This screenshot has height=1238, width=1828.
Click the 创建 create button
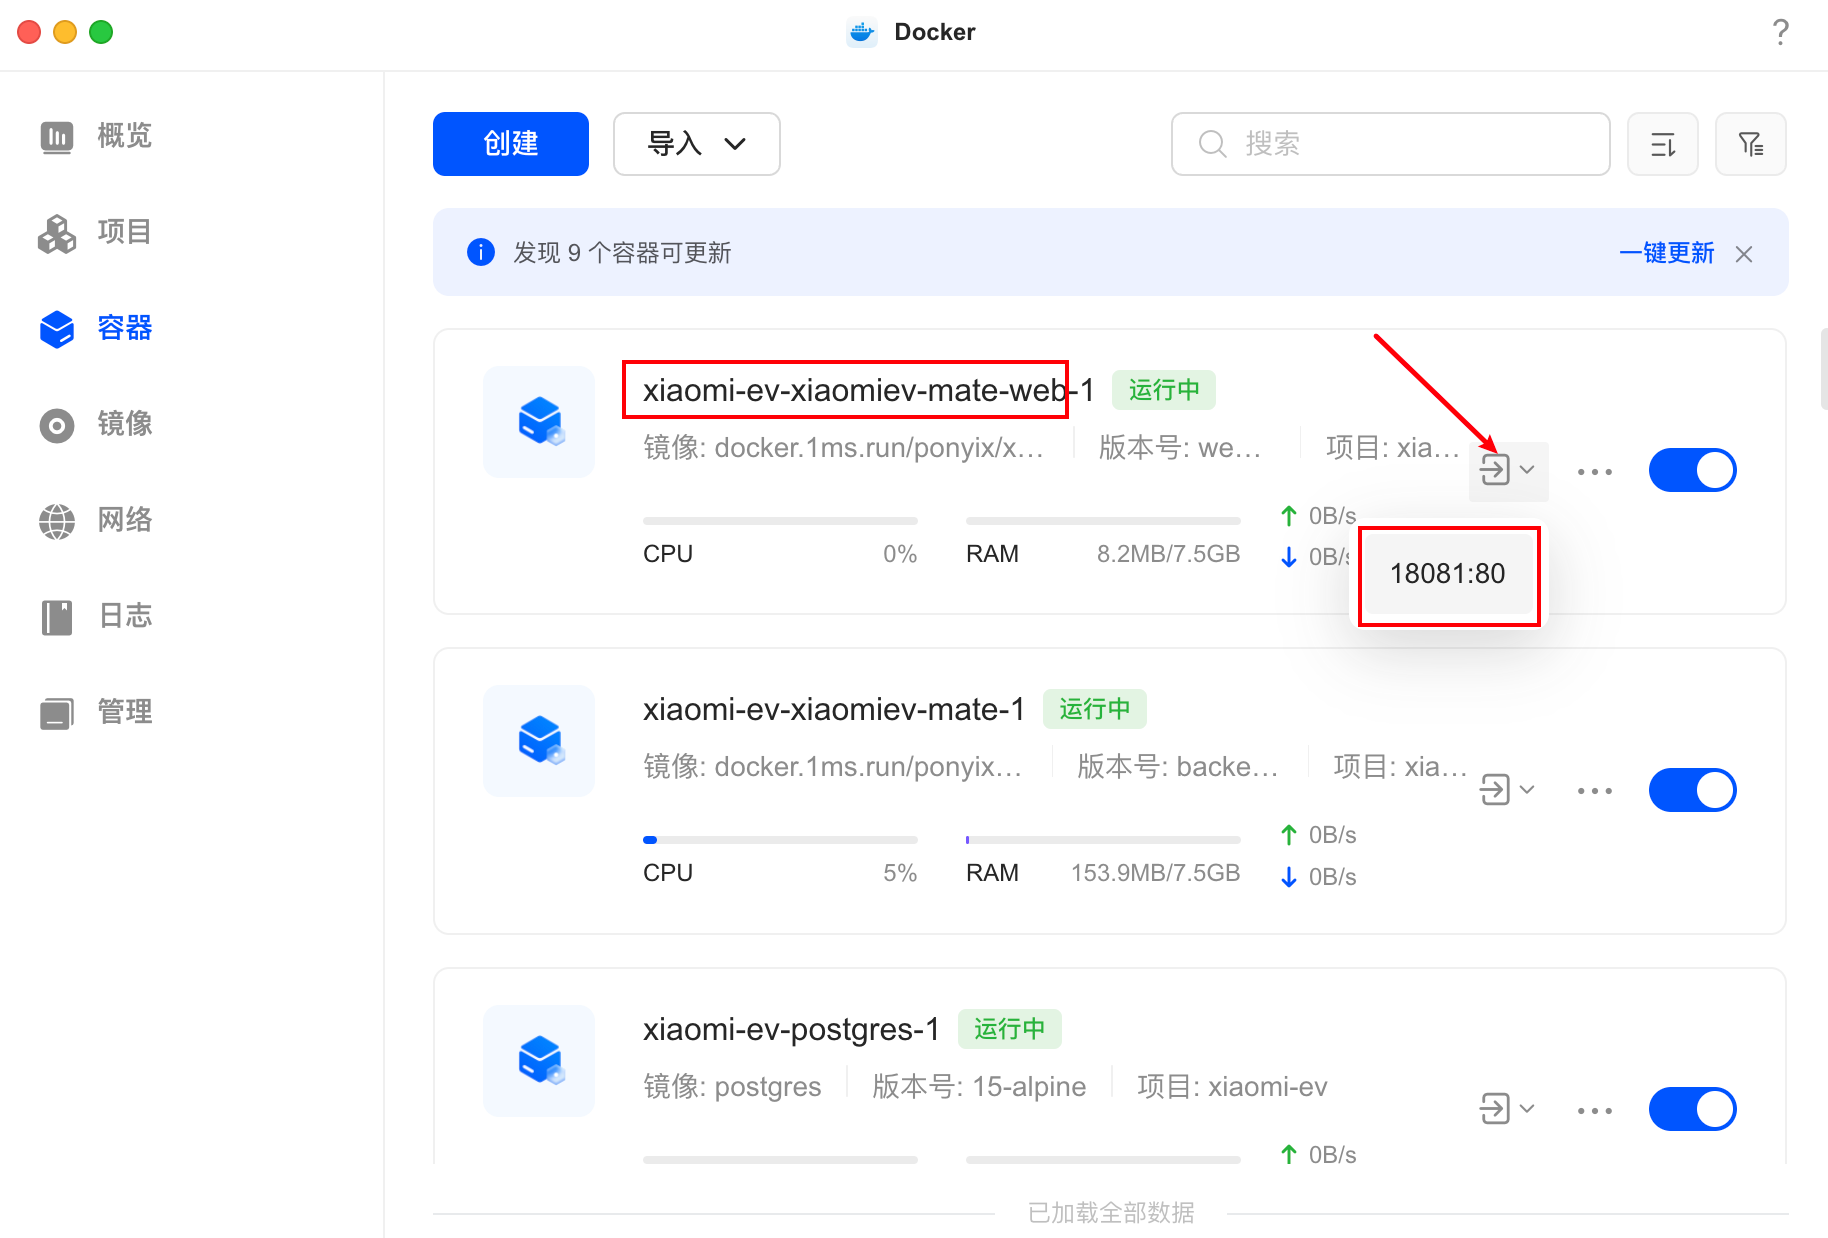tap(511, 144)
